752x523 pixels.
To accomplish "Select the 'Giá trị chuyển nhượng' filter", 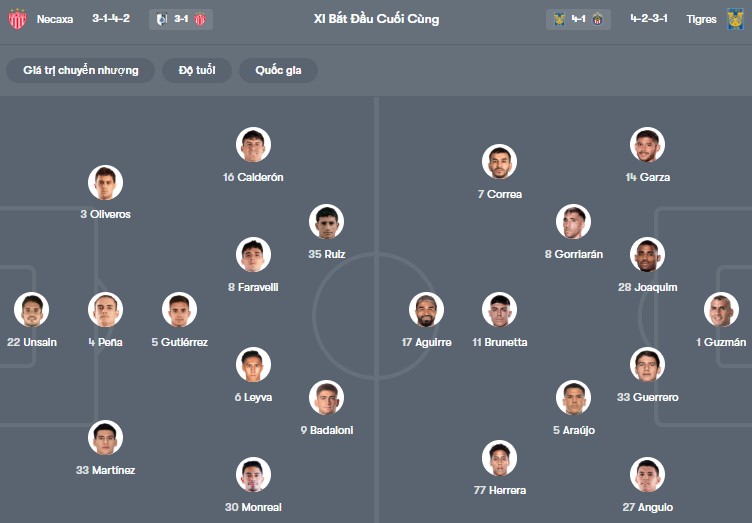I will [x=81, y=70].
